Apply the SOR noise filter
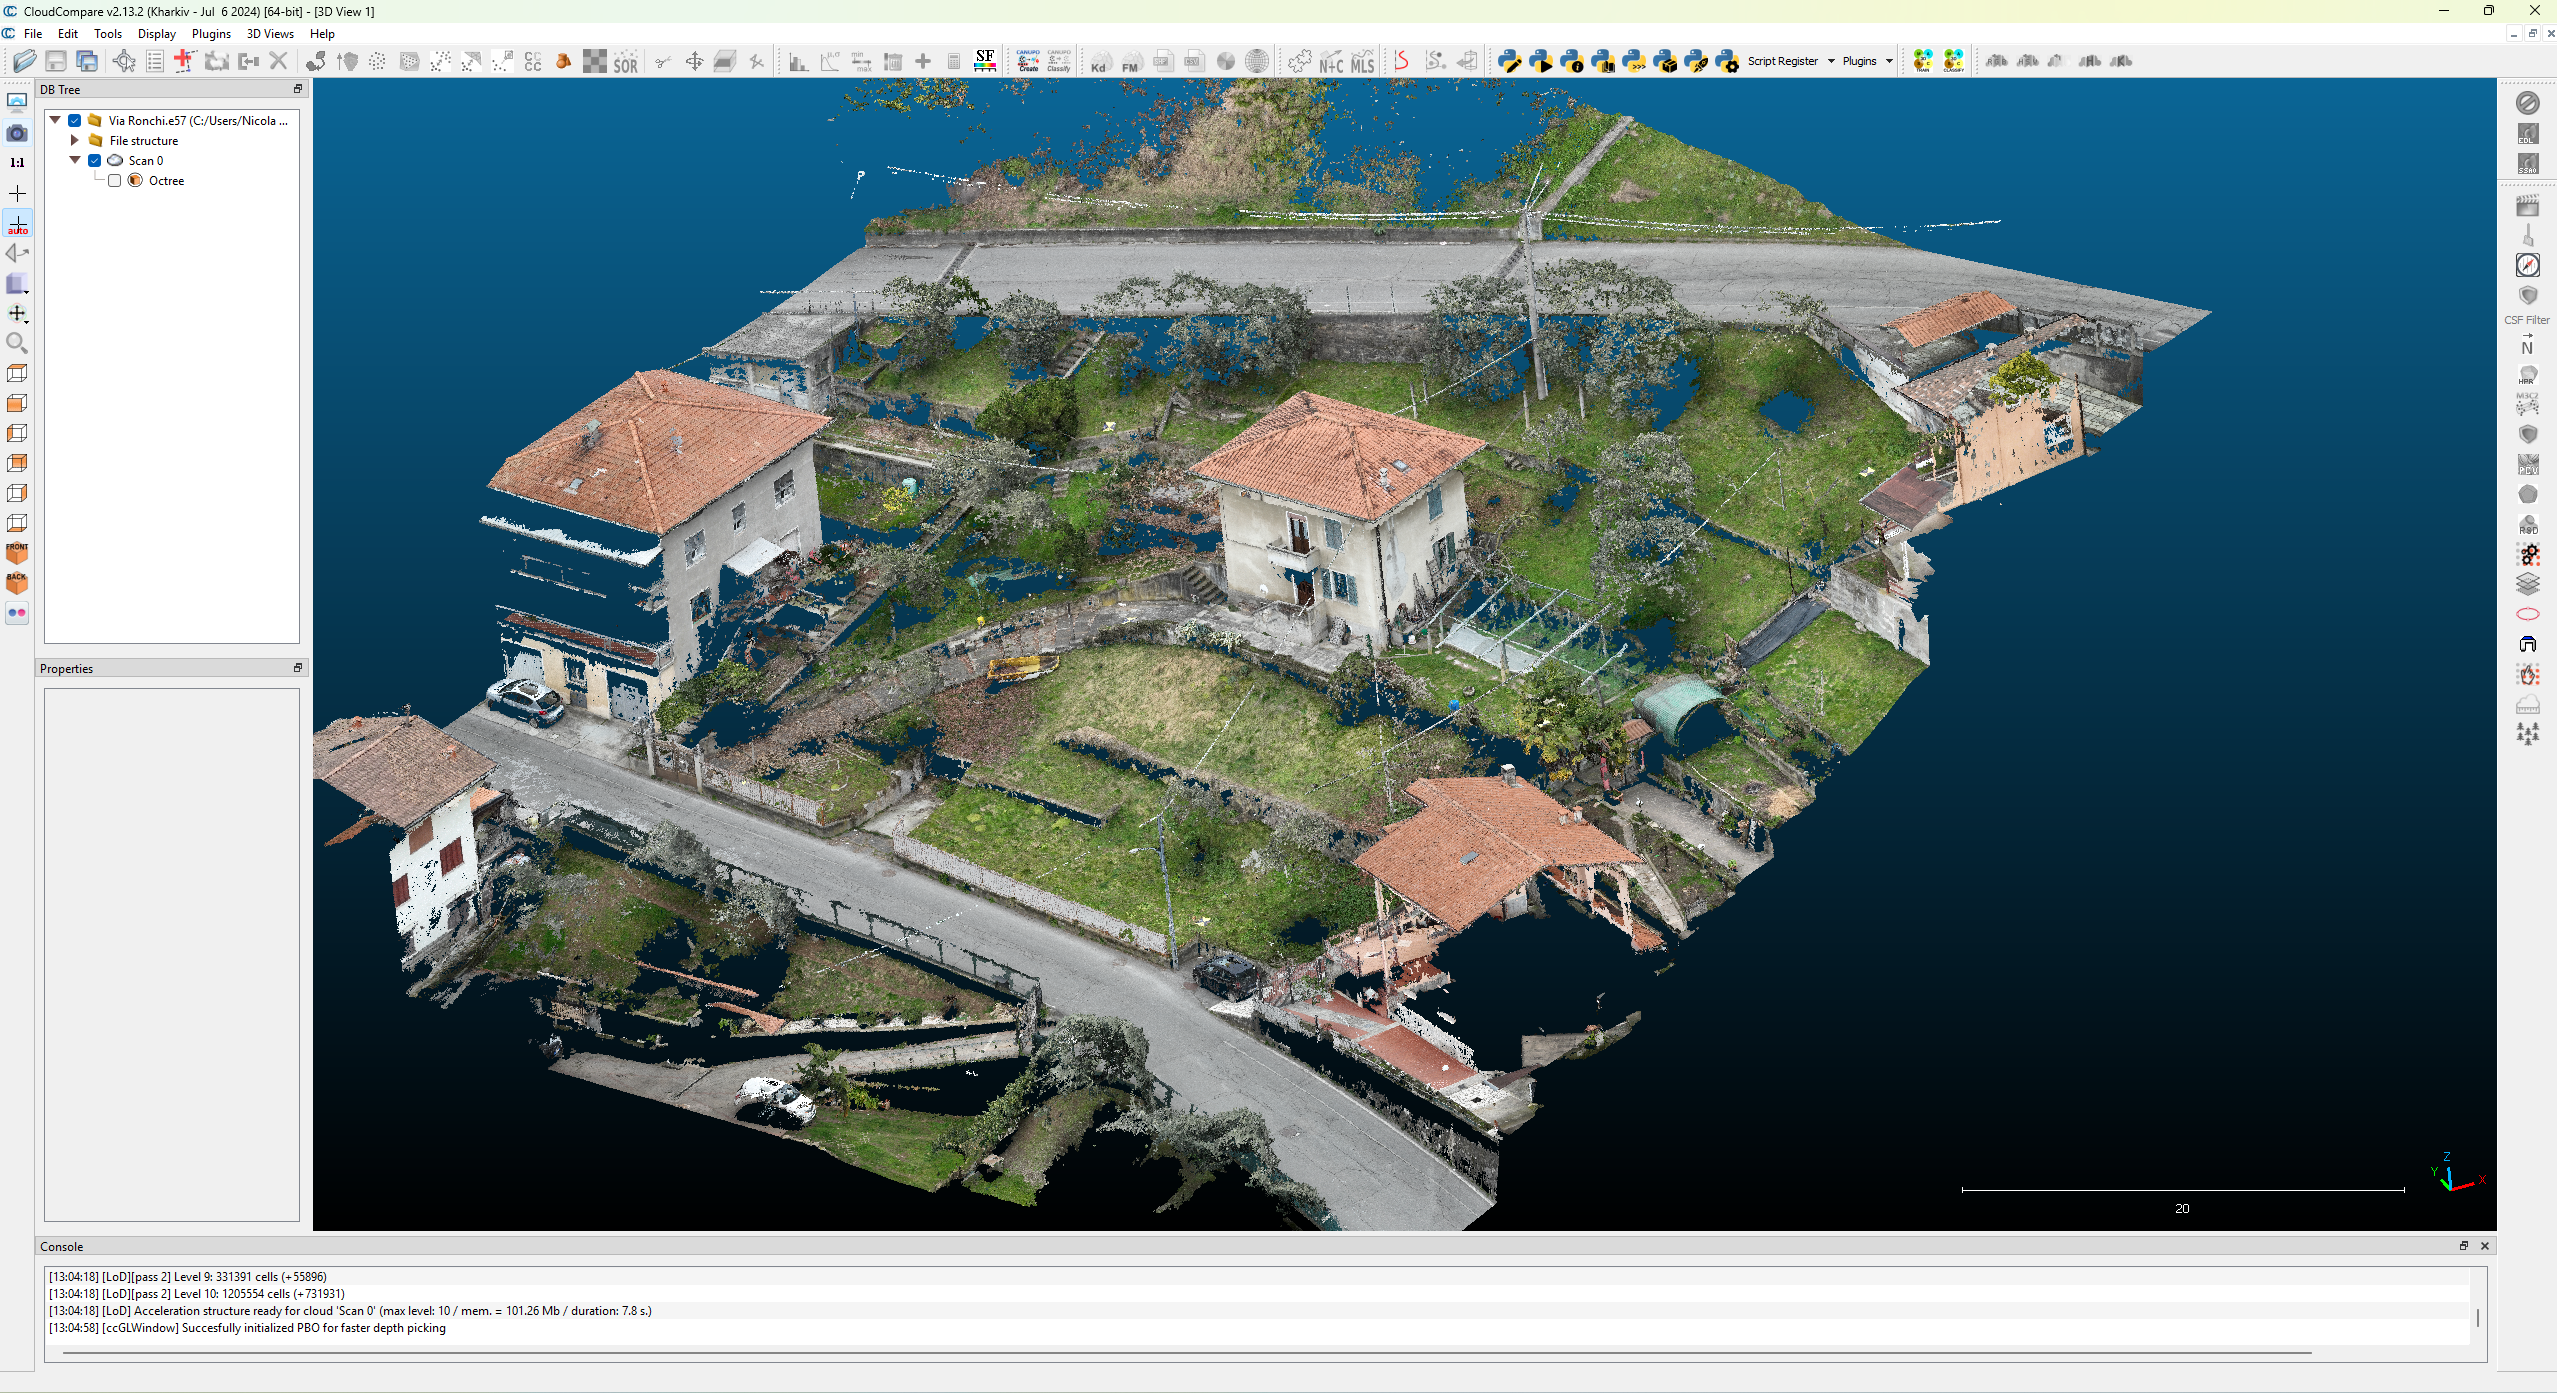 click(624, 61)
